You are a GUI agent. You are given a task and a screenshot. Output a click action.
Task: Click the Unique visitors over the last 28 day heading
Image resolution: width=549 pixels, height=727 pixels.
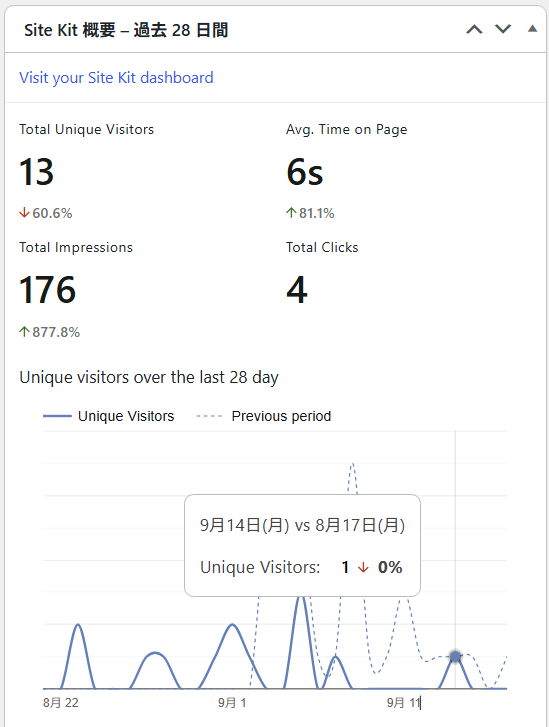point(149,377)
